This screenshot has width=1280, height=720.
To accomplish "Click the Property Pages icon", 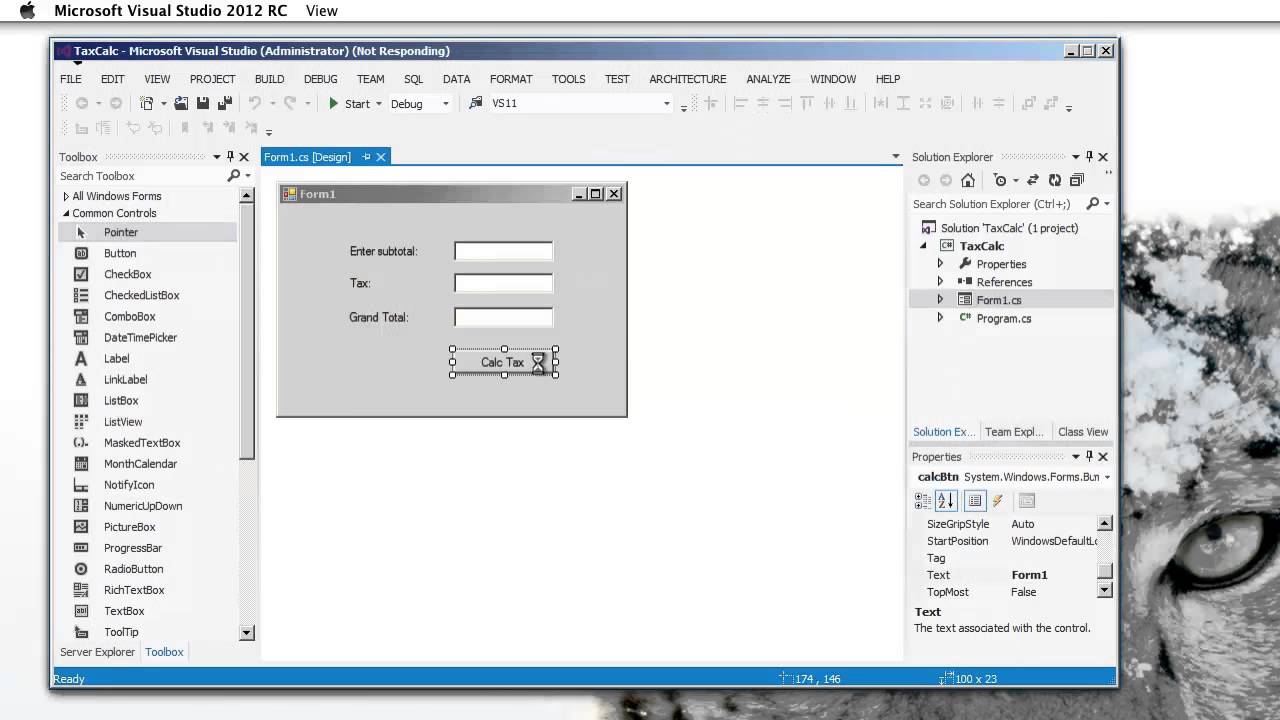I will coord(1027,501).
